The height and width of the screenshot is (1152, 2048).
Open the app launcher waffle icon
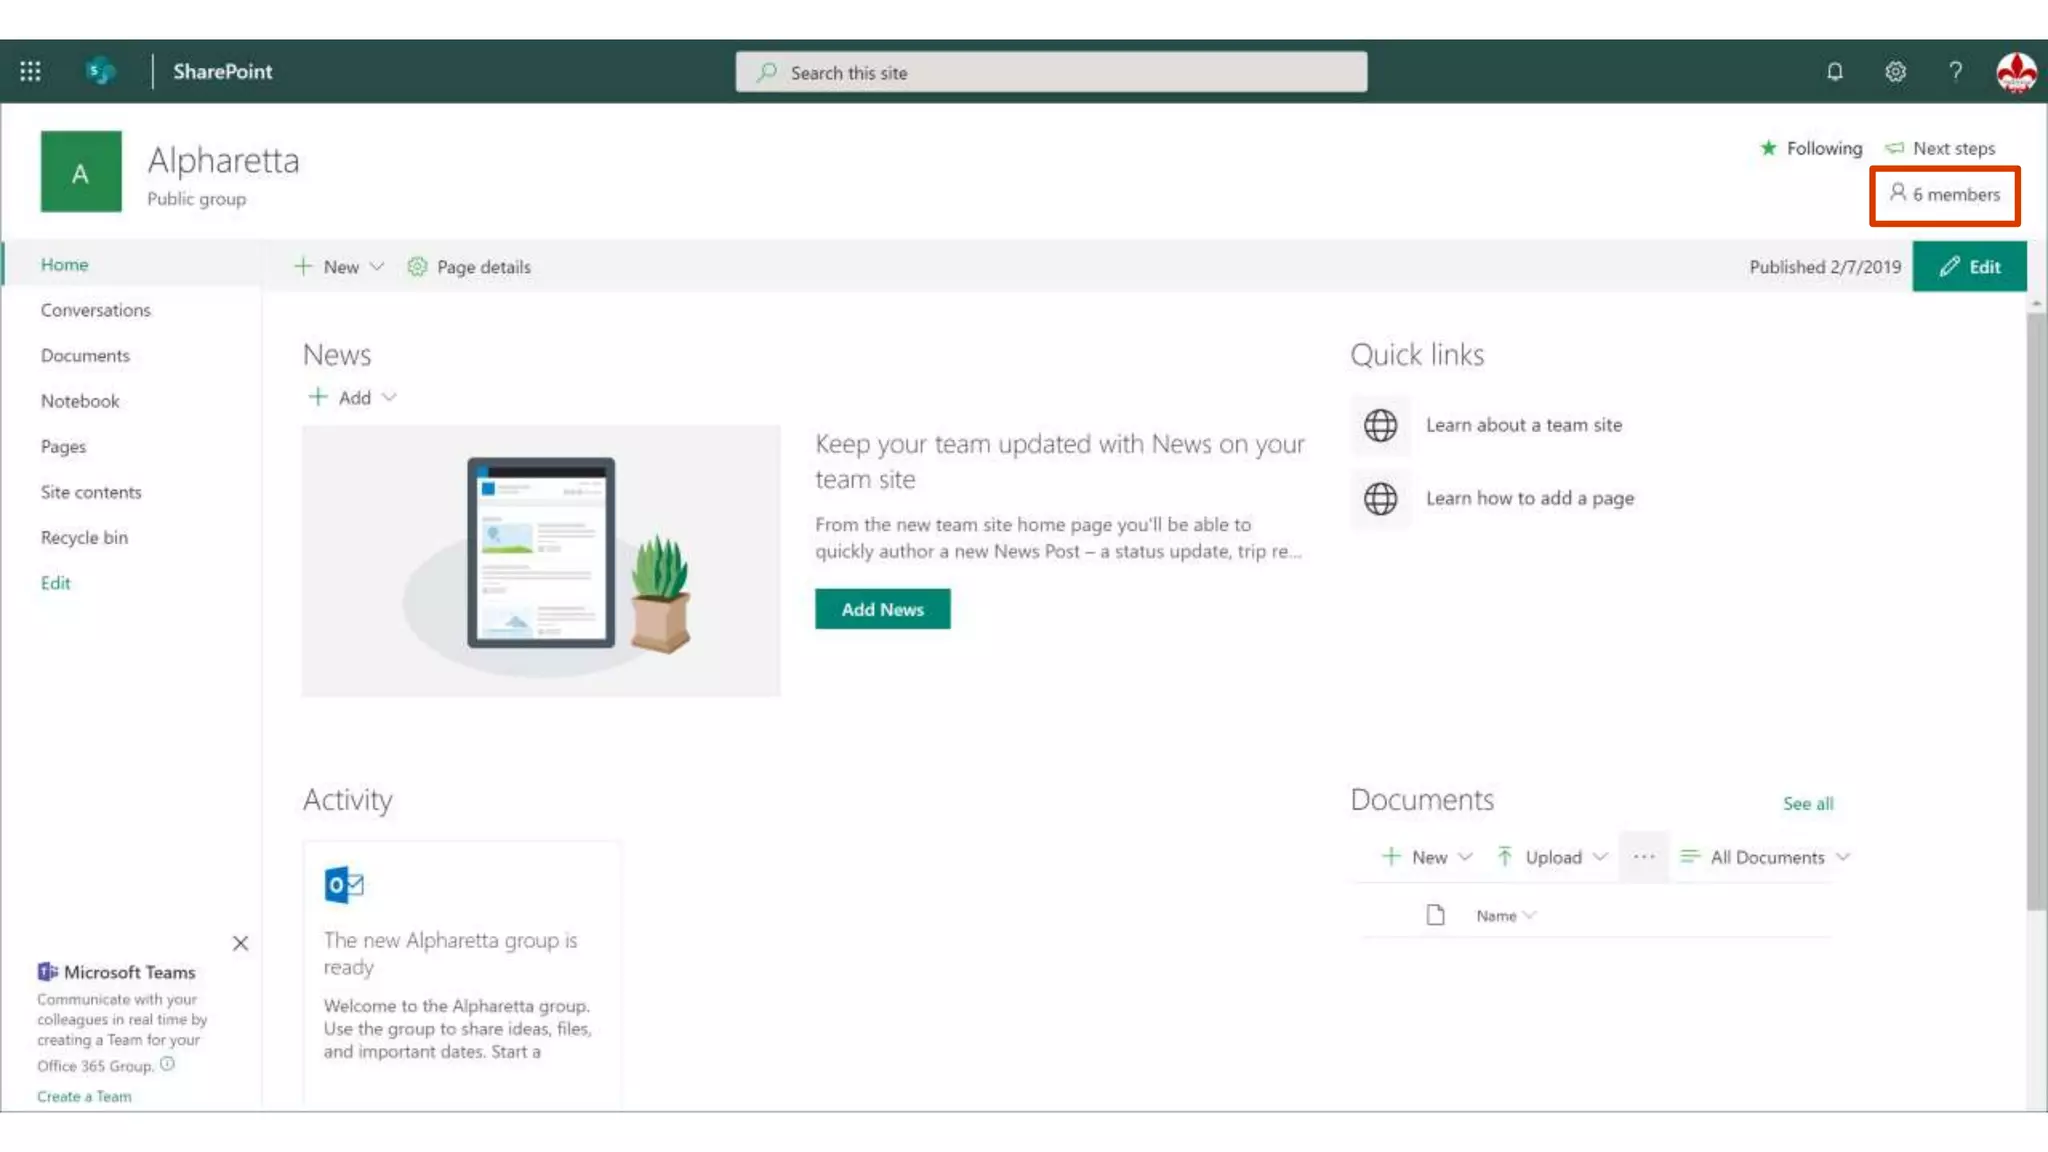[x=30, y=71]
